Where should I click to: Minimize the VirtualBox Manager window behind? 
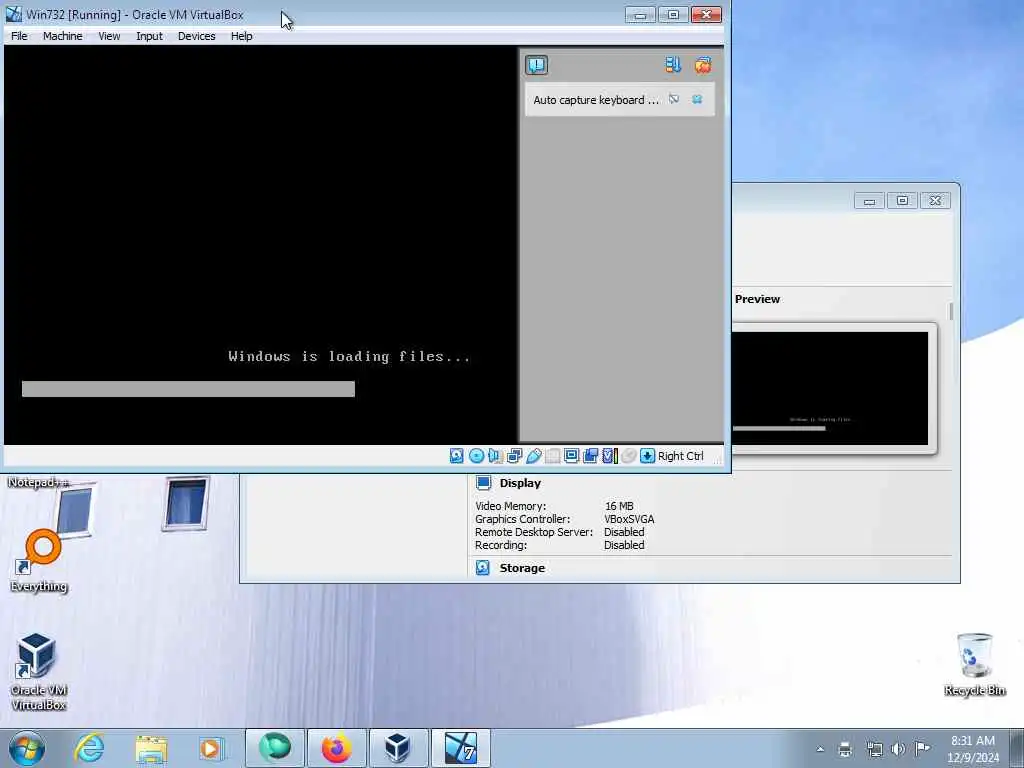(x=869, y=200)
